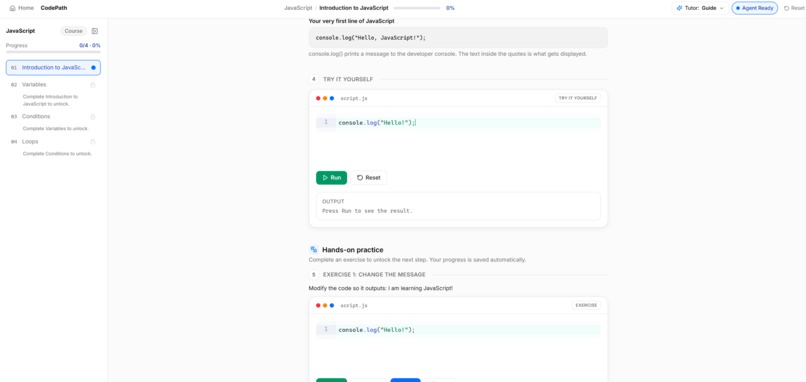806x382 pixels.
Task: Click the Agent Ready button
Action: click(x=754, y=8)
